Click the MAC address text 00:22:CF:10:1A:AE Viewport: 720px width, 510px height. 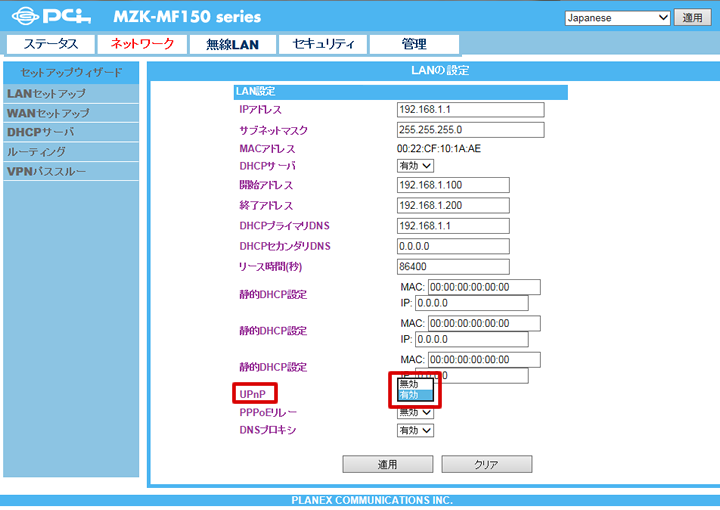439,149
